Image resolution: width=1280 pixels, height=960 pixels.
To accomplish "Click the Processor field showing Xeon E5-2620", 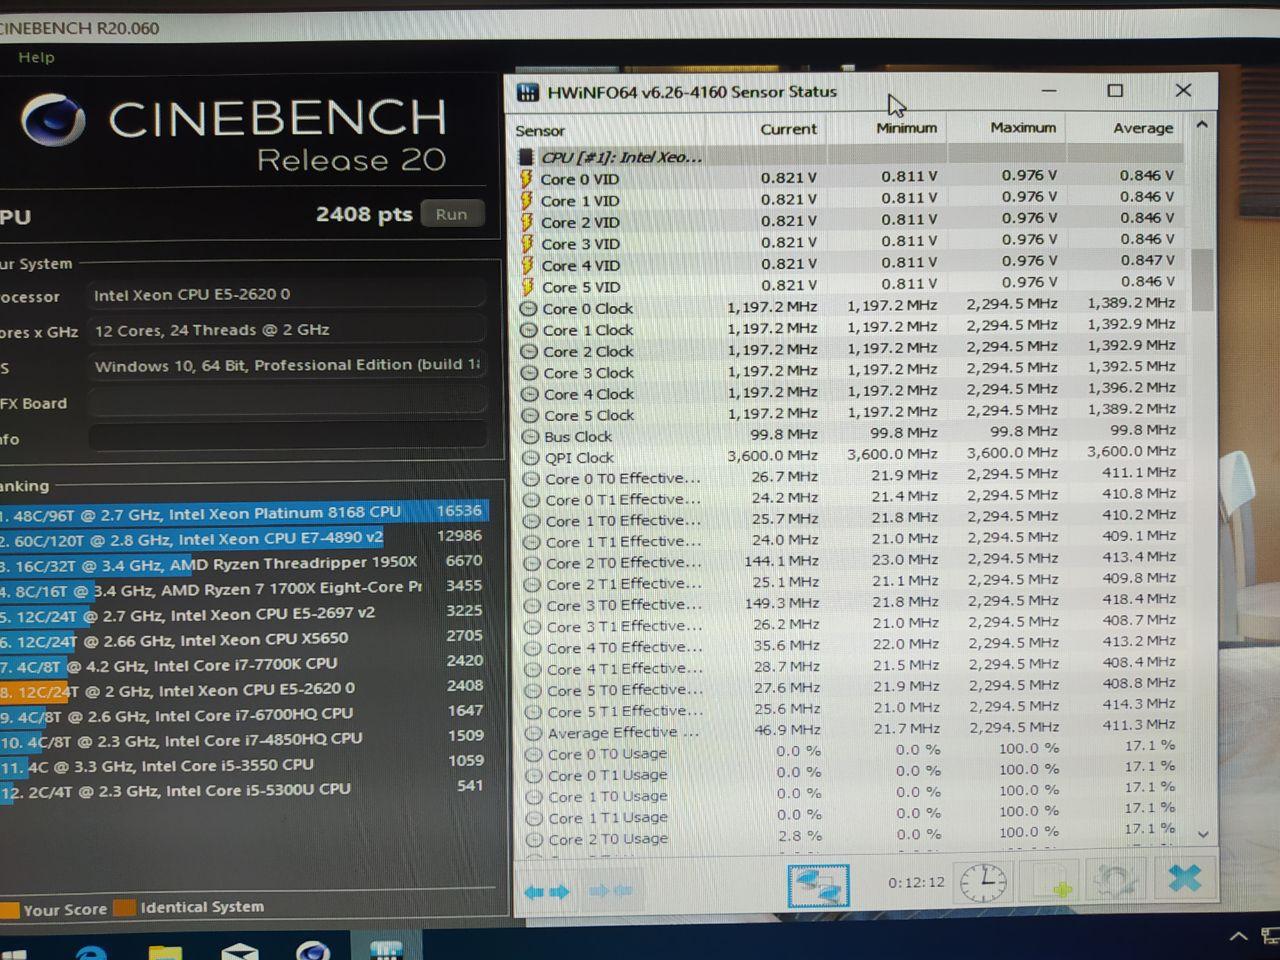I will click(x=287, y=295).
